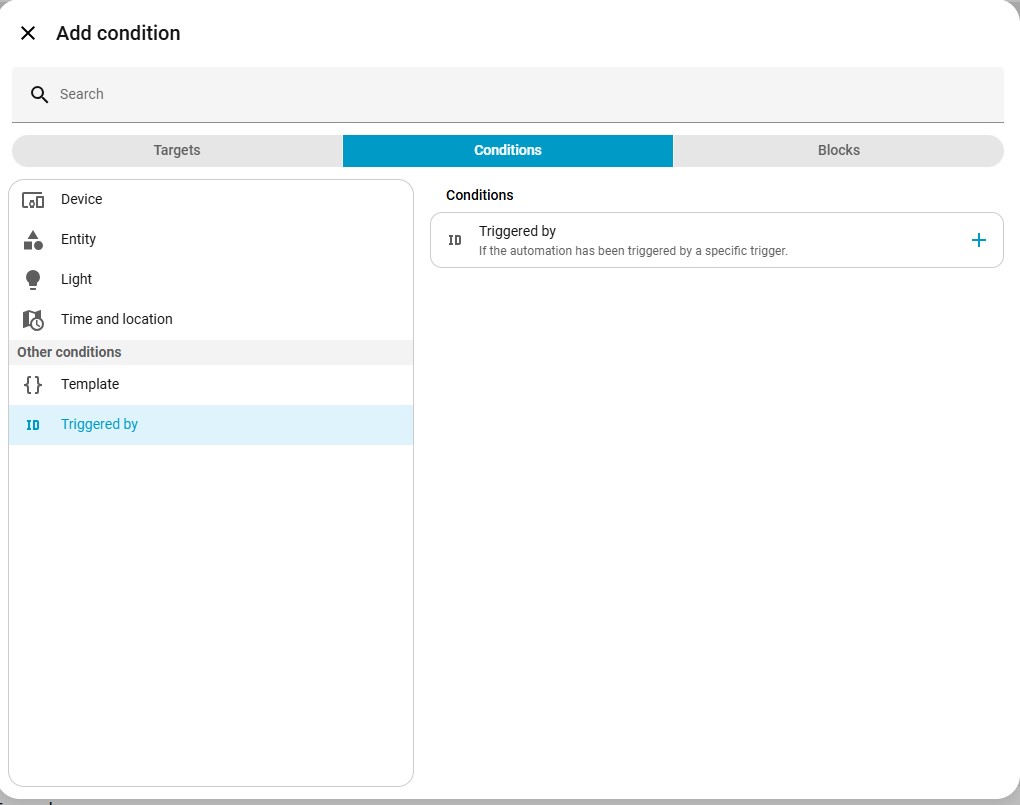Open the Blocks tab
1020x805 pixels.
[838, 150]
